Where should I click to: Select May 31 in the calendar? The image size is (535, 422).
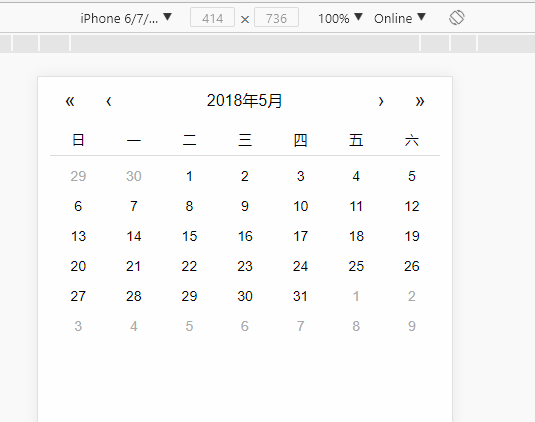pos(300,296)
